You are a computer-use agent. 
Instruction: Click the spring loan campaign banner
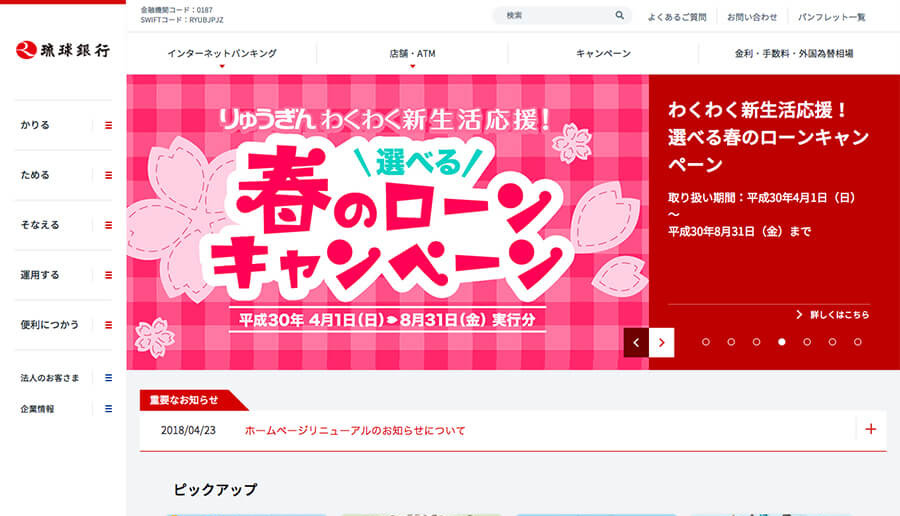click(387, 222)
